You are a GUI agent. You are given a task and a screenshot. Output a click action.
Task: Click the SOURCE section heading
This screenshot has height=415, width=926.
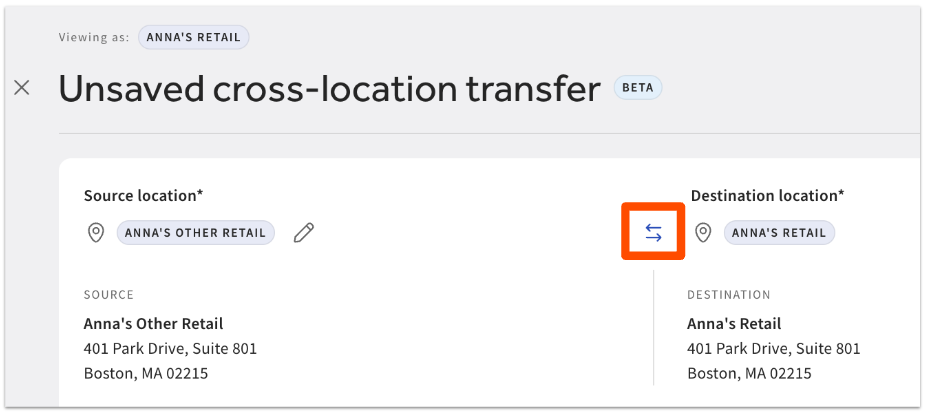pos(108,295)
